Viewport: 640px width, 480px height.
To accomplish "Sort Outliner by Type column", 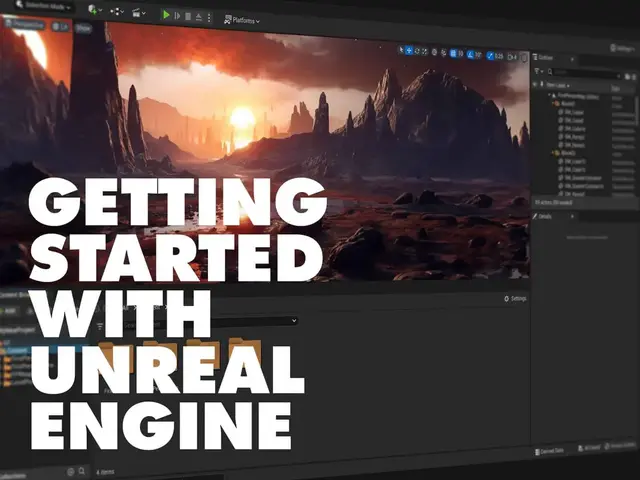I will coord(616,88).
